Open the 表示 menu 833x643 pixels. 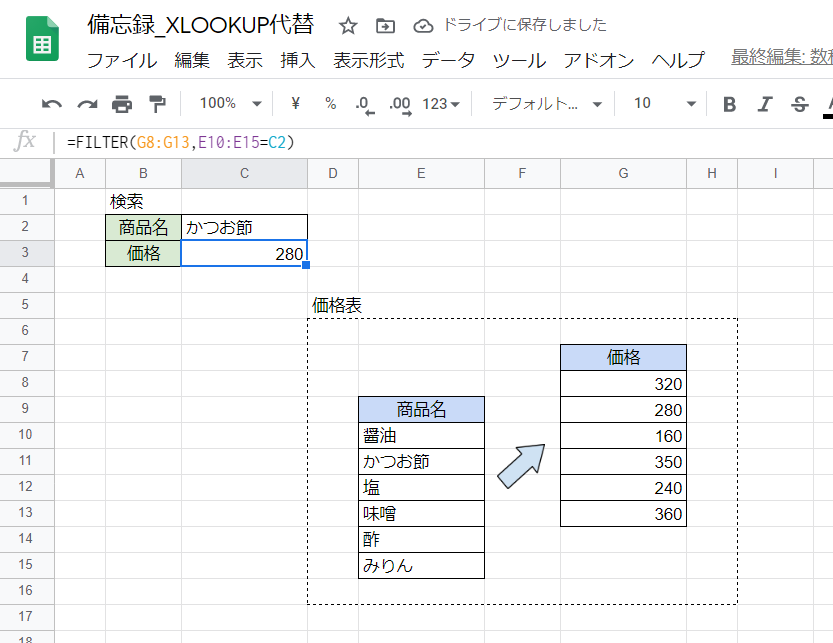[x=245, y=60]
